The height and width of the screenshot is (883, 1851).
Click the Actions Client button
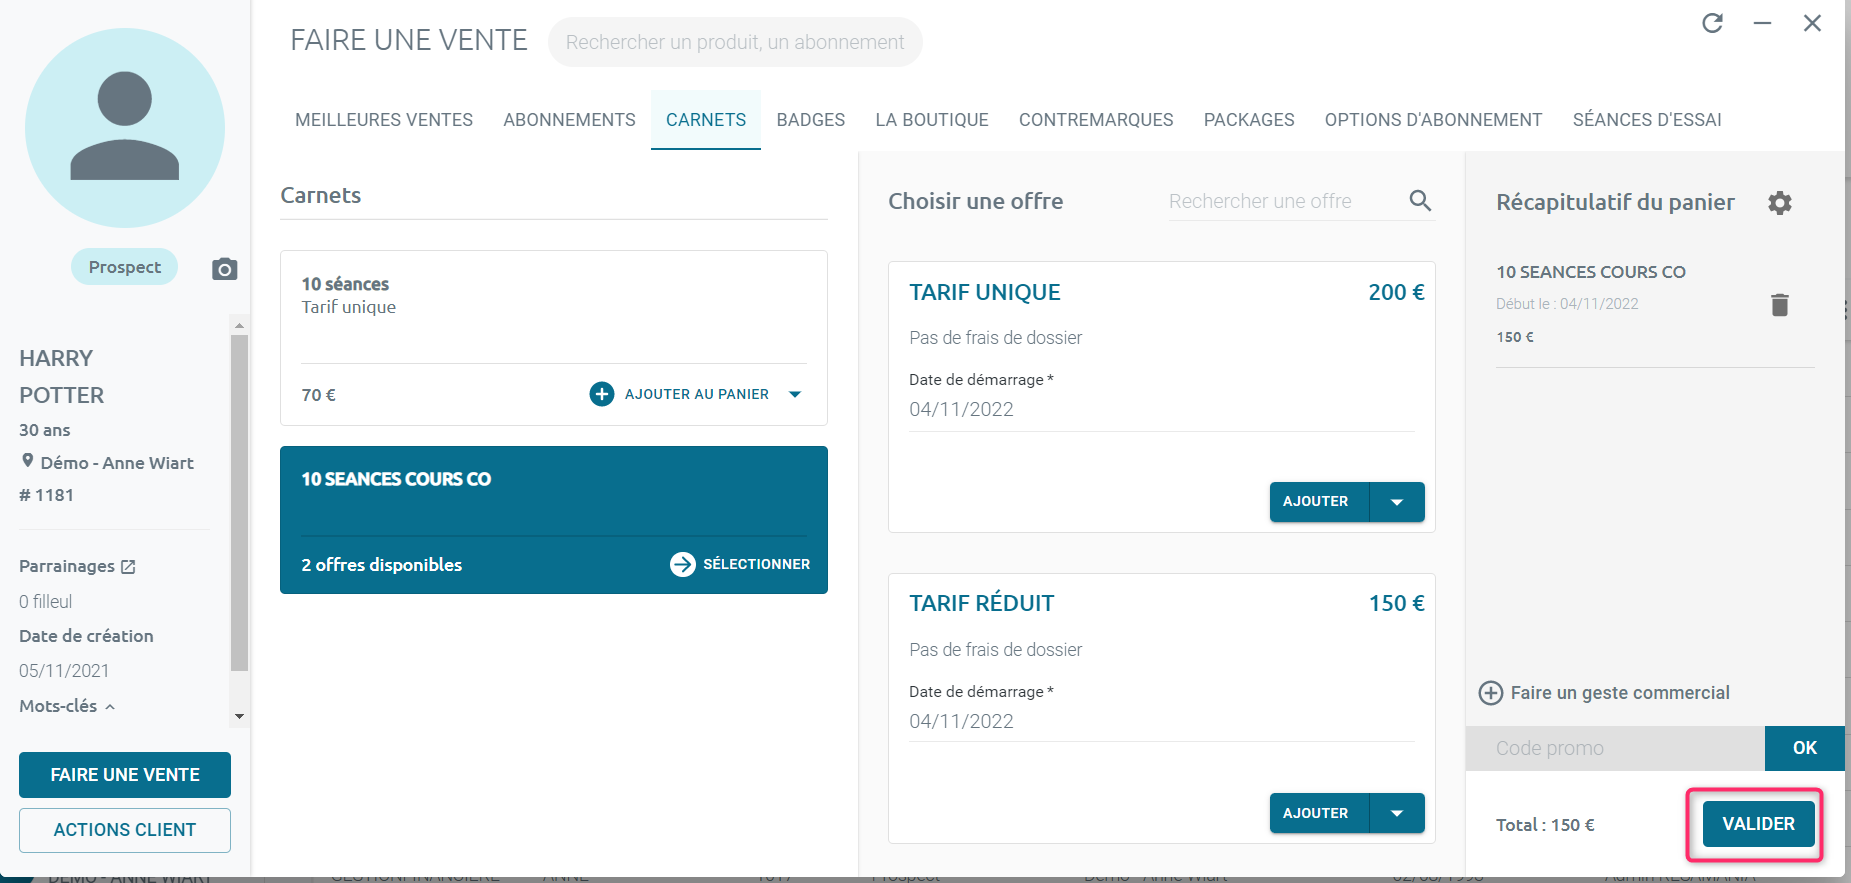coord(125,830)
